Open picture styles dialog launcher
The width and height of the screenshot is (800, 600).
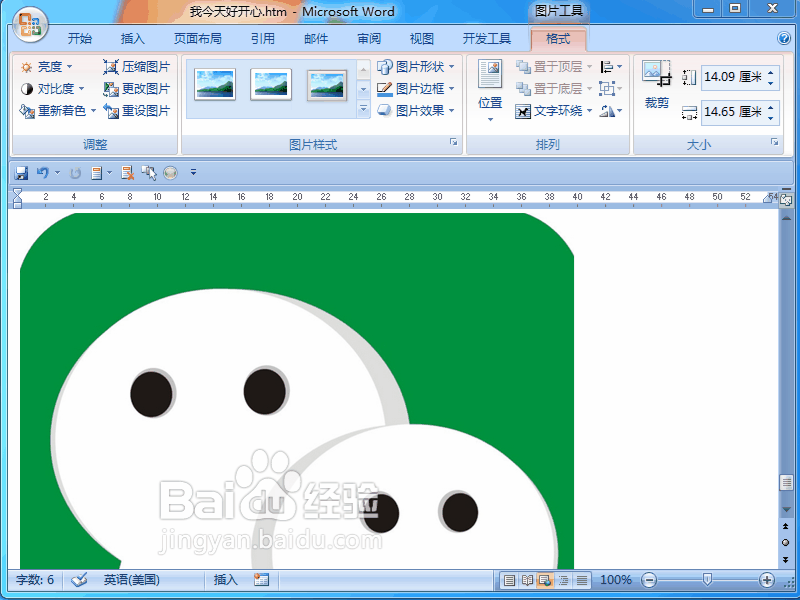coord(454,142)
